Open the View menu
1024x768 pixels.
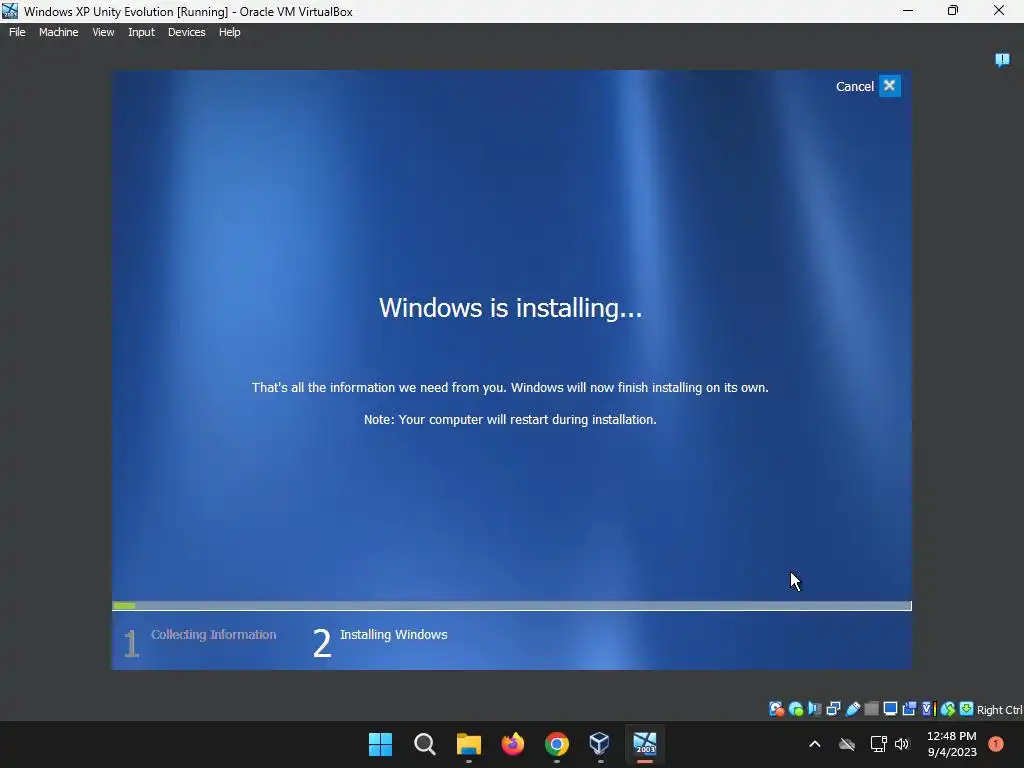pyautogui.click(x=103, y=32)
